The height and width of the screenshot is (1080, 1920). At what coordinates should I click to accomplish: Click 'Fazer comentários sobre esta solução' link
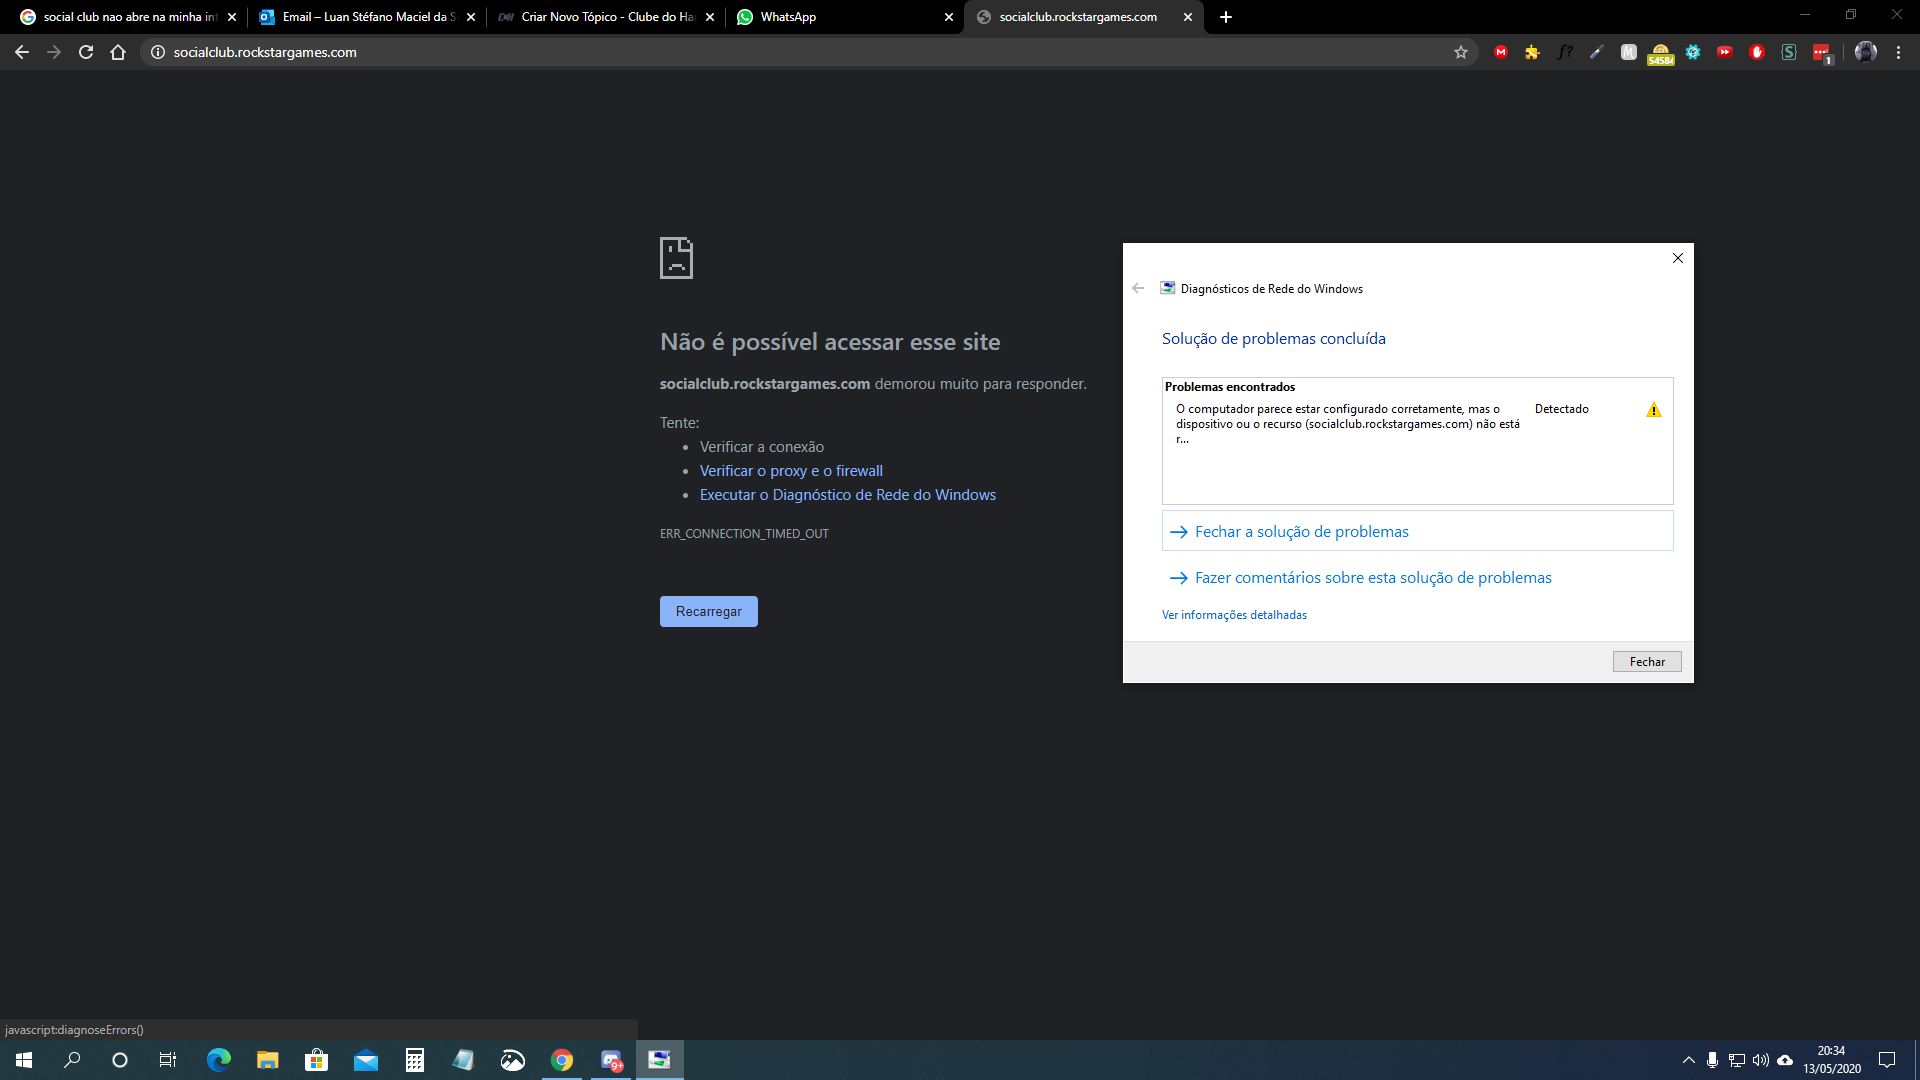pyautogui.click(x=1361, y=578)
